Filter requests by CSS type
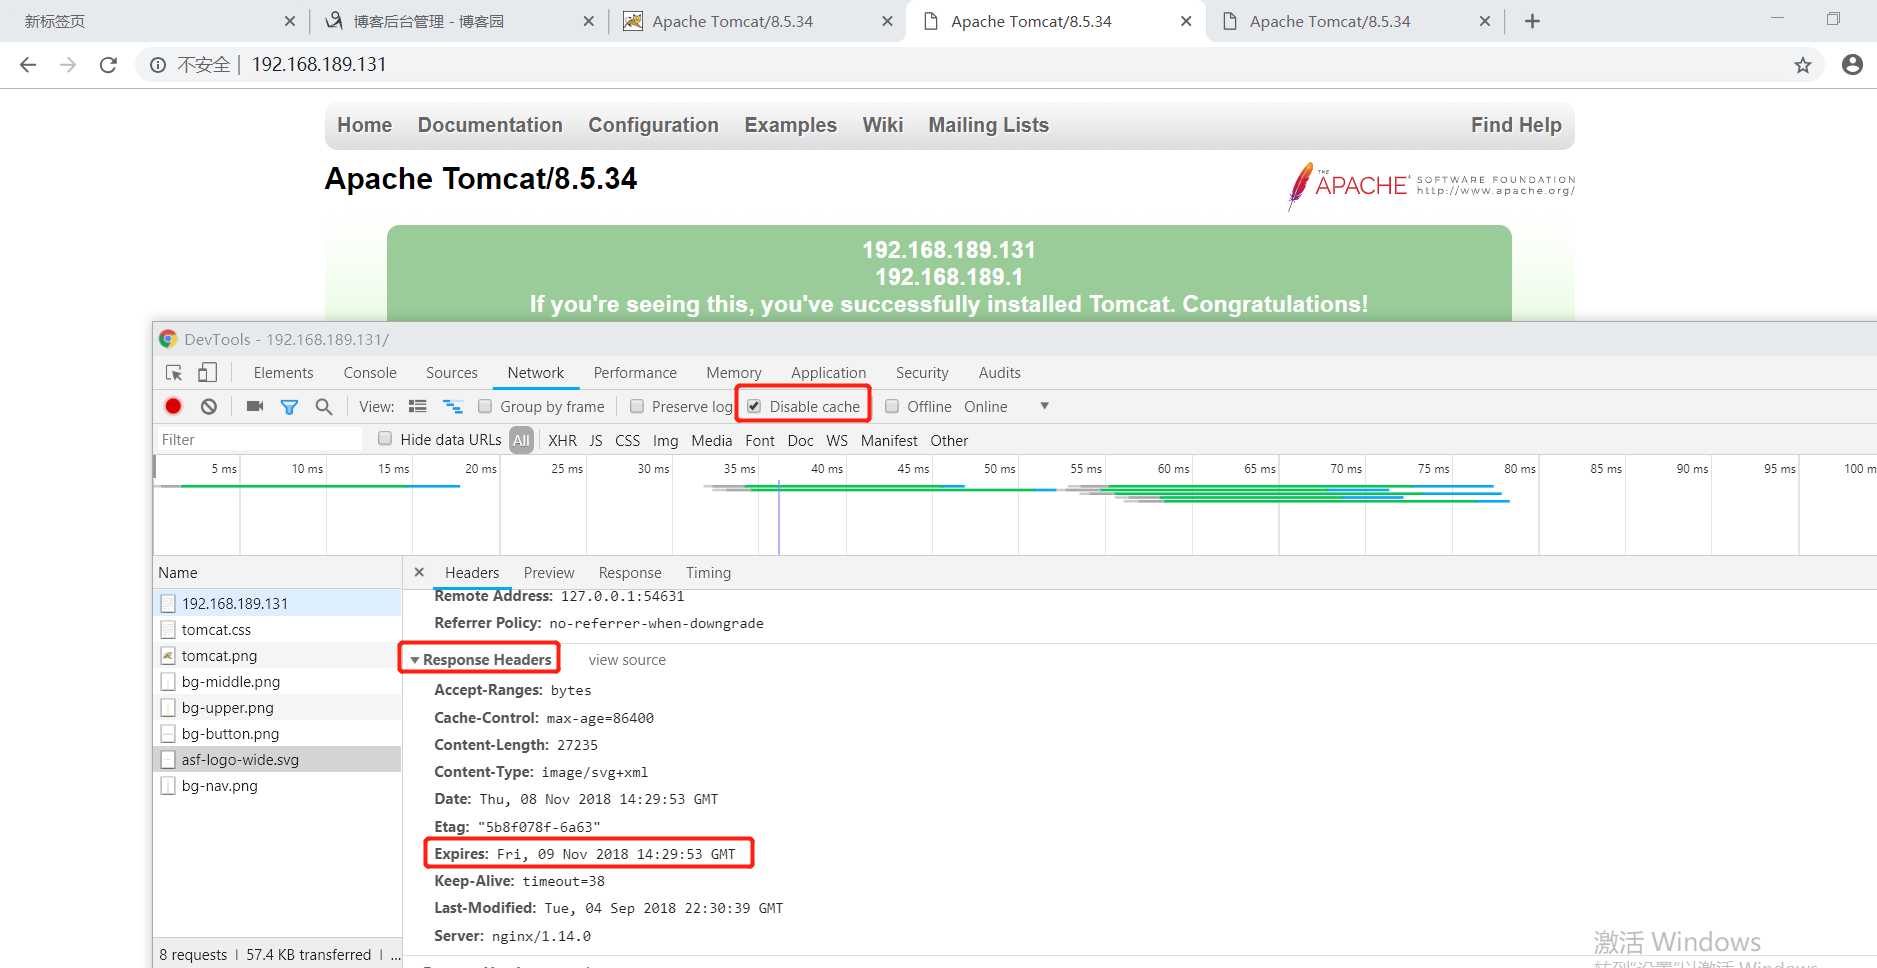The width and height of the screenshot is (1877, 968). point(628,440)
